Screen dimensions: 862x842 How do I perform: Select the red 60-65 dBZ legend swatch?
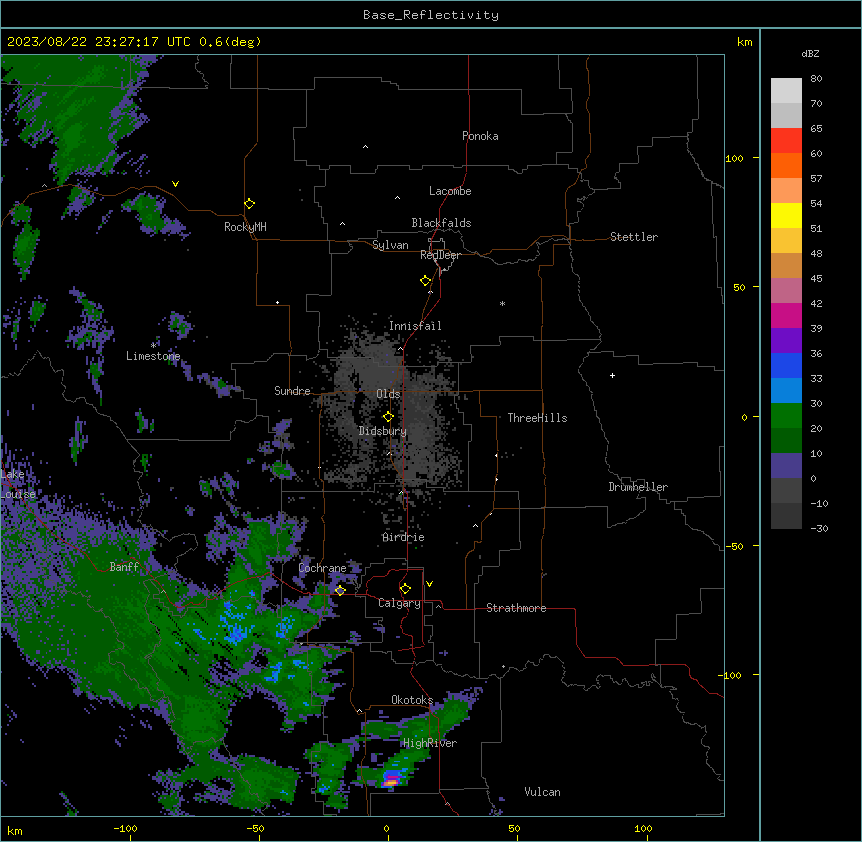[x=786, y=141]
